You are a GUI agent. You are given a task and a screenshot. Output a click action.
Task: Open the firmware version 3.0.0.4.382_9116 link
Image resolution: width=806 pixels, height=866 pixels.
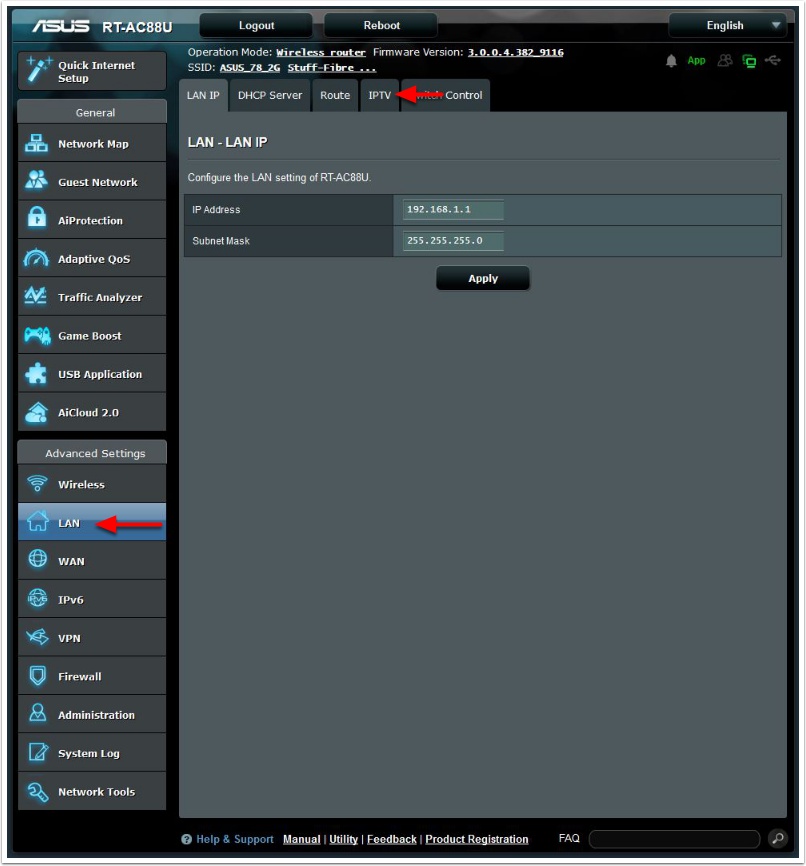click(515, 52)
